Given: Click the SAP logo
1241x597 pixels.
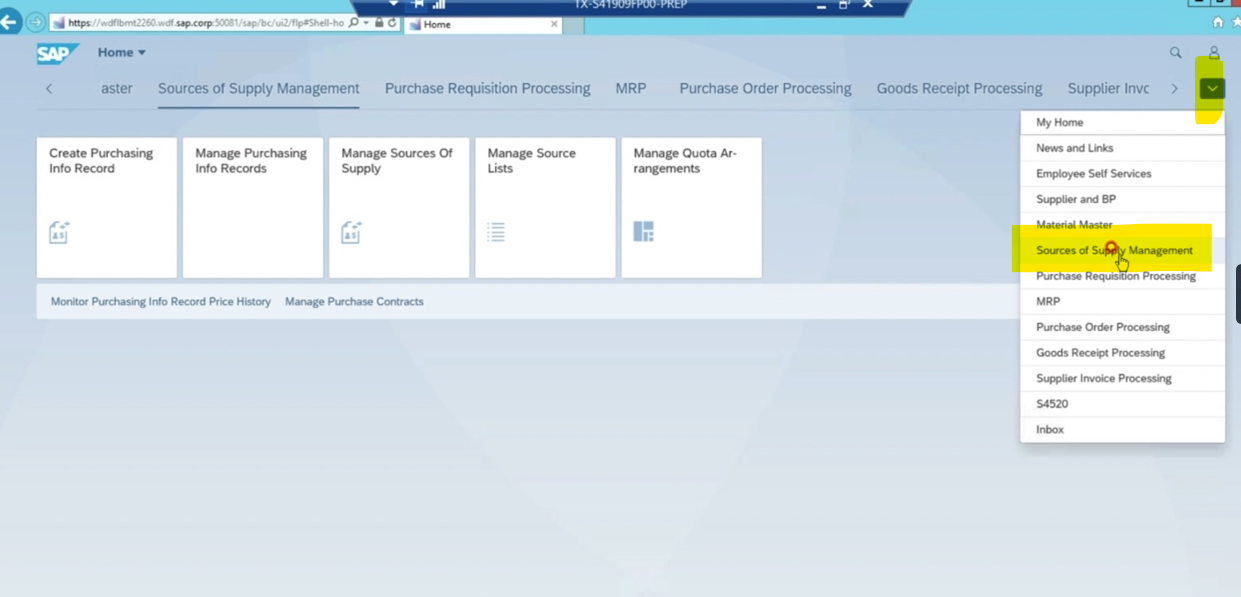Looking at the screenshot, I should click(x=56, y=53).
